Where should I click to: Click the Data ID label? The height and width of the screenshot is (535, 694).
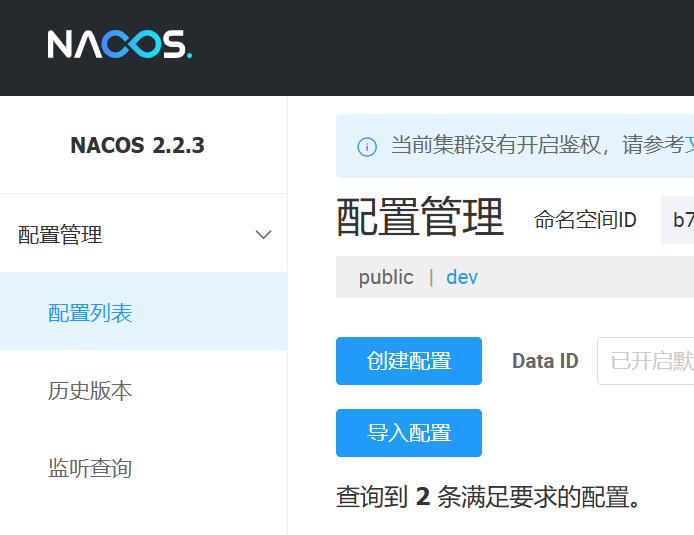coord(545,361)
